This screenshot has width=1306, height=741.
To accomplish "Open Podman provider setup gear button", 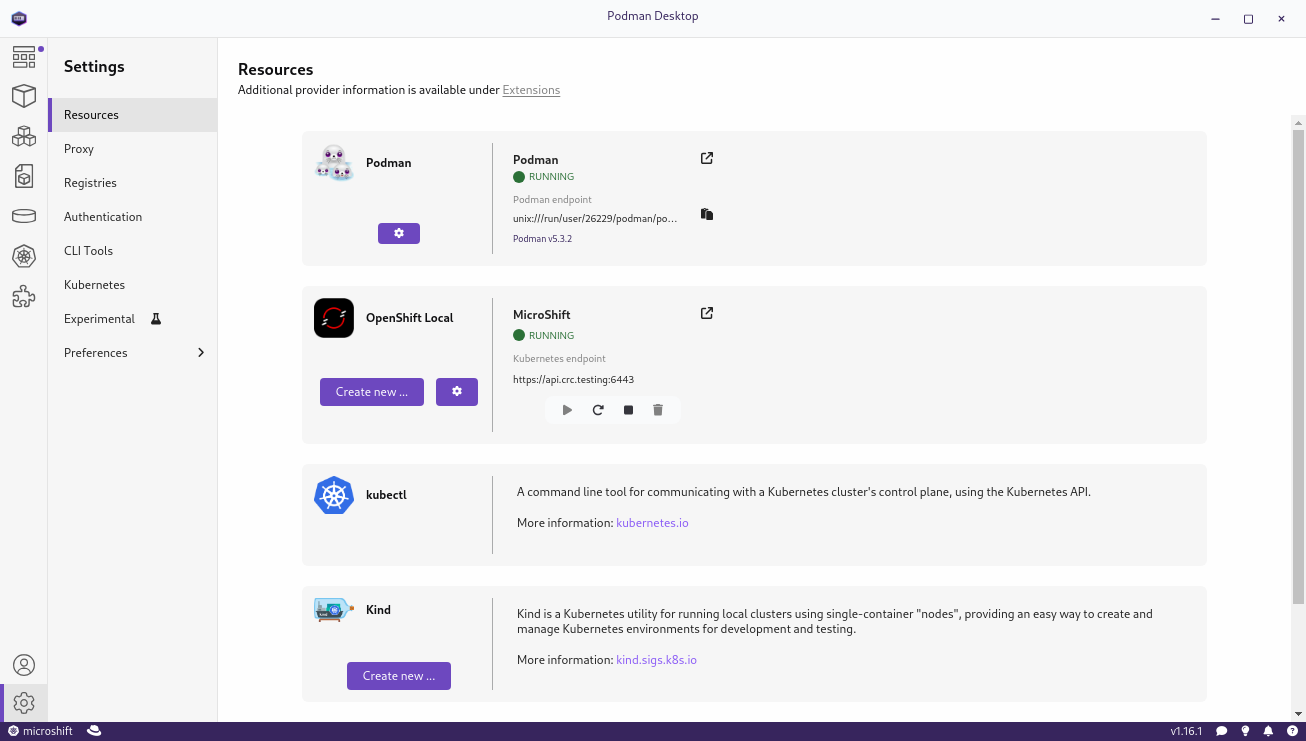I will click(399, 233).
